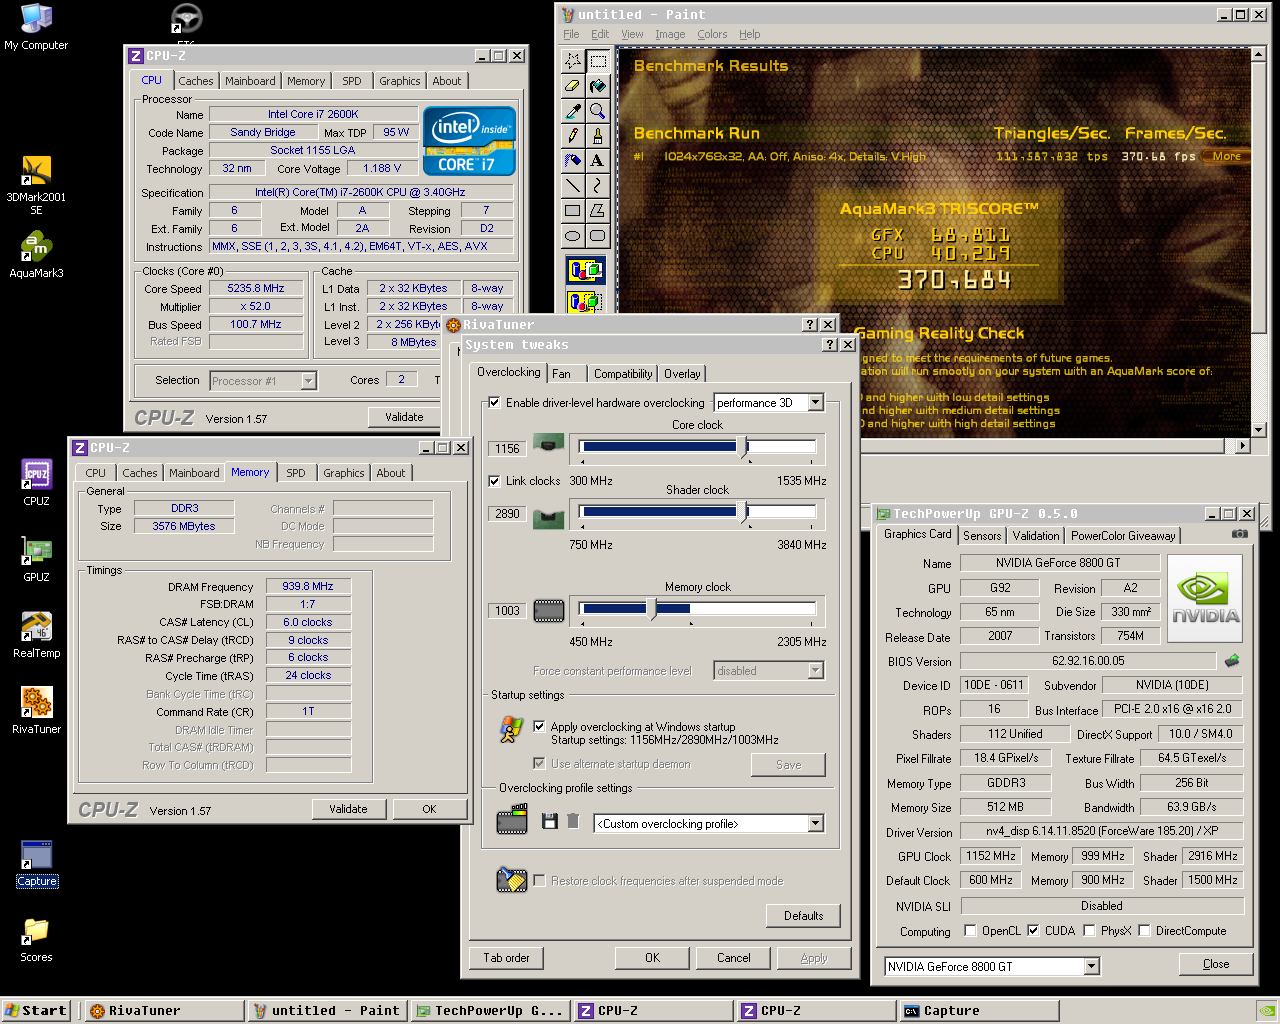Select the Airbrush spray can tool
This screenshot has height=1024, width=1280.
(x=572, y=160)
